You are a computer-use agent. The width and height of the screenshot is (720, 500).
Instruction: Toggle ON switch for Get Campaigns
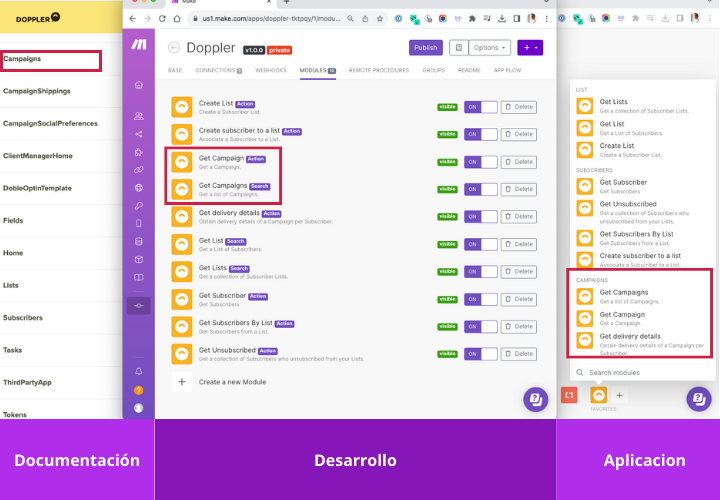point(480,189)
